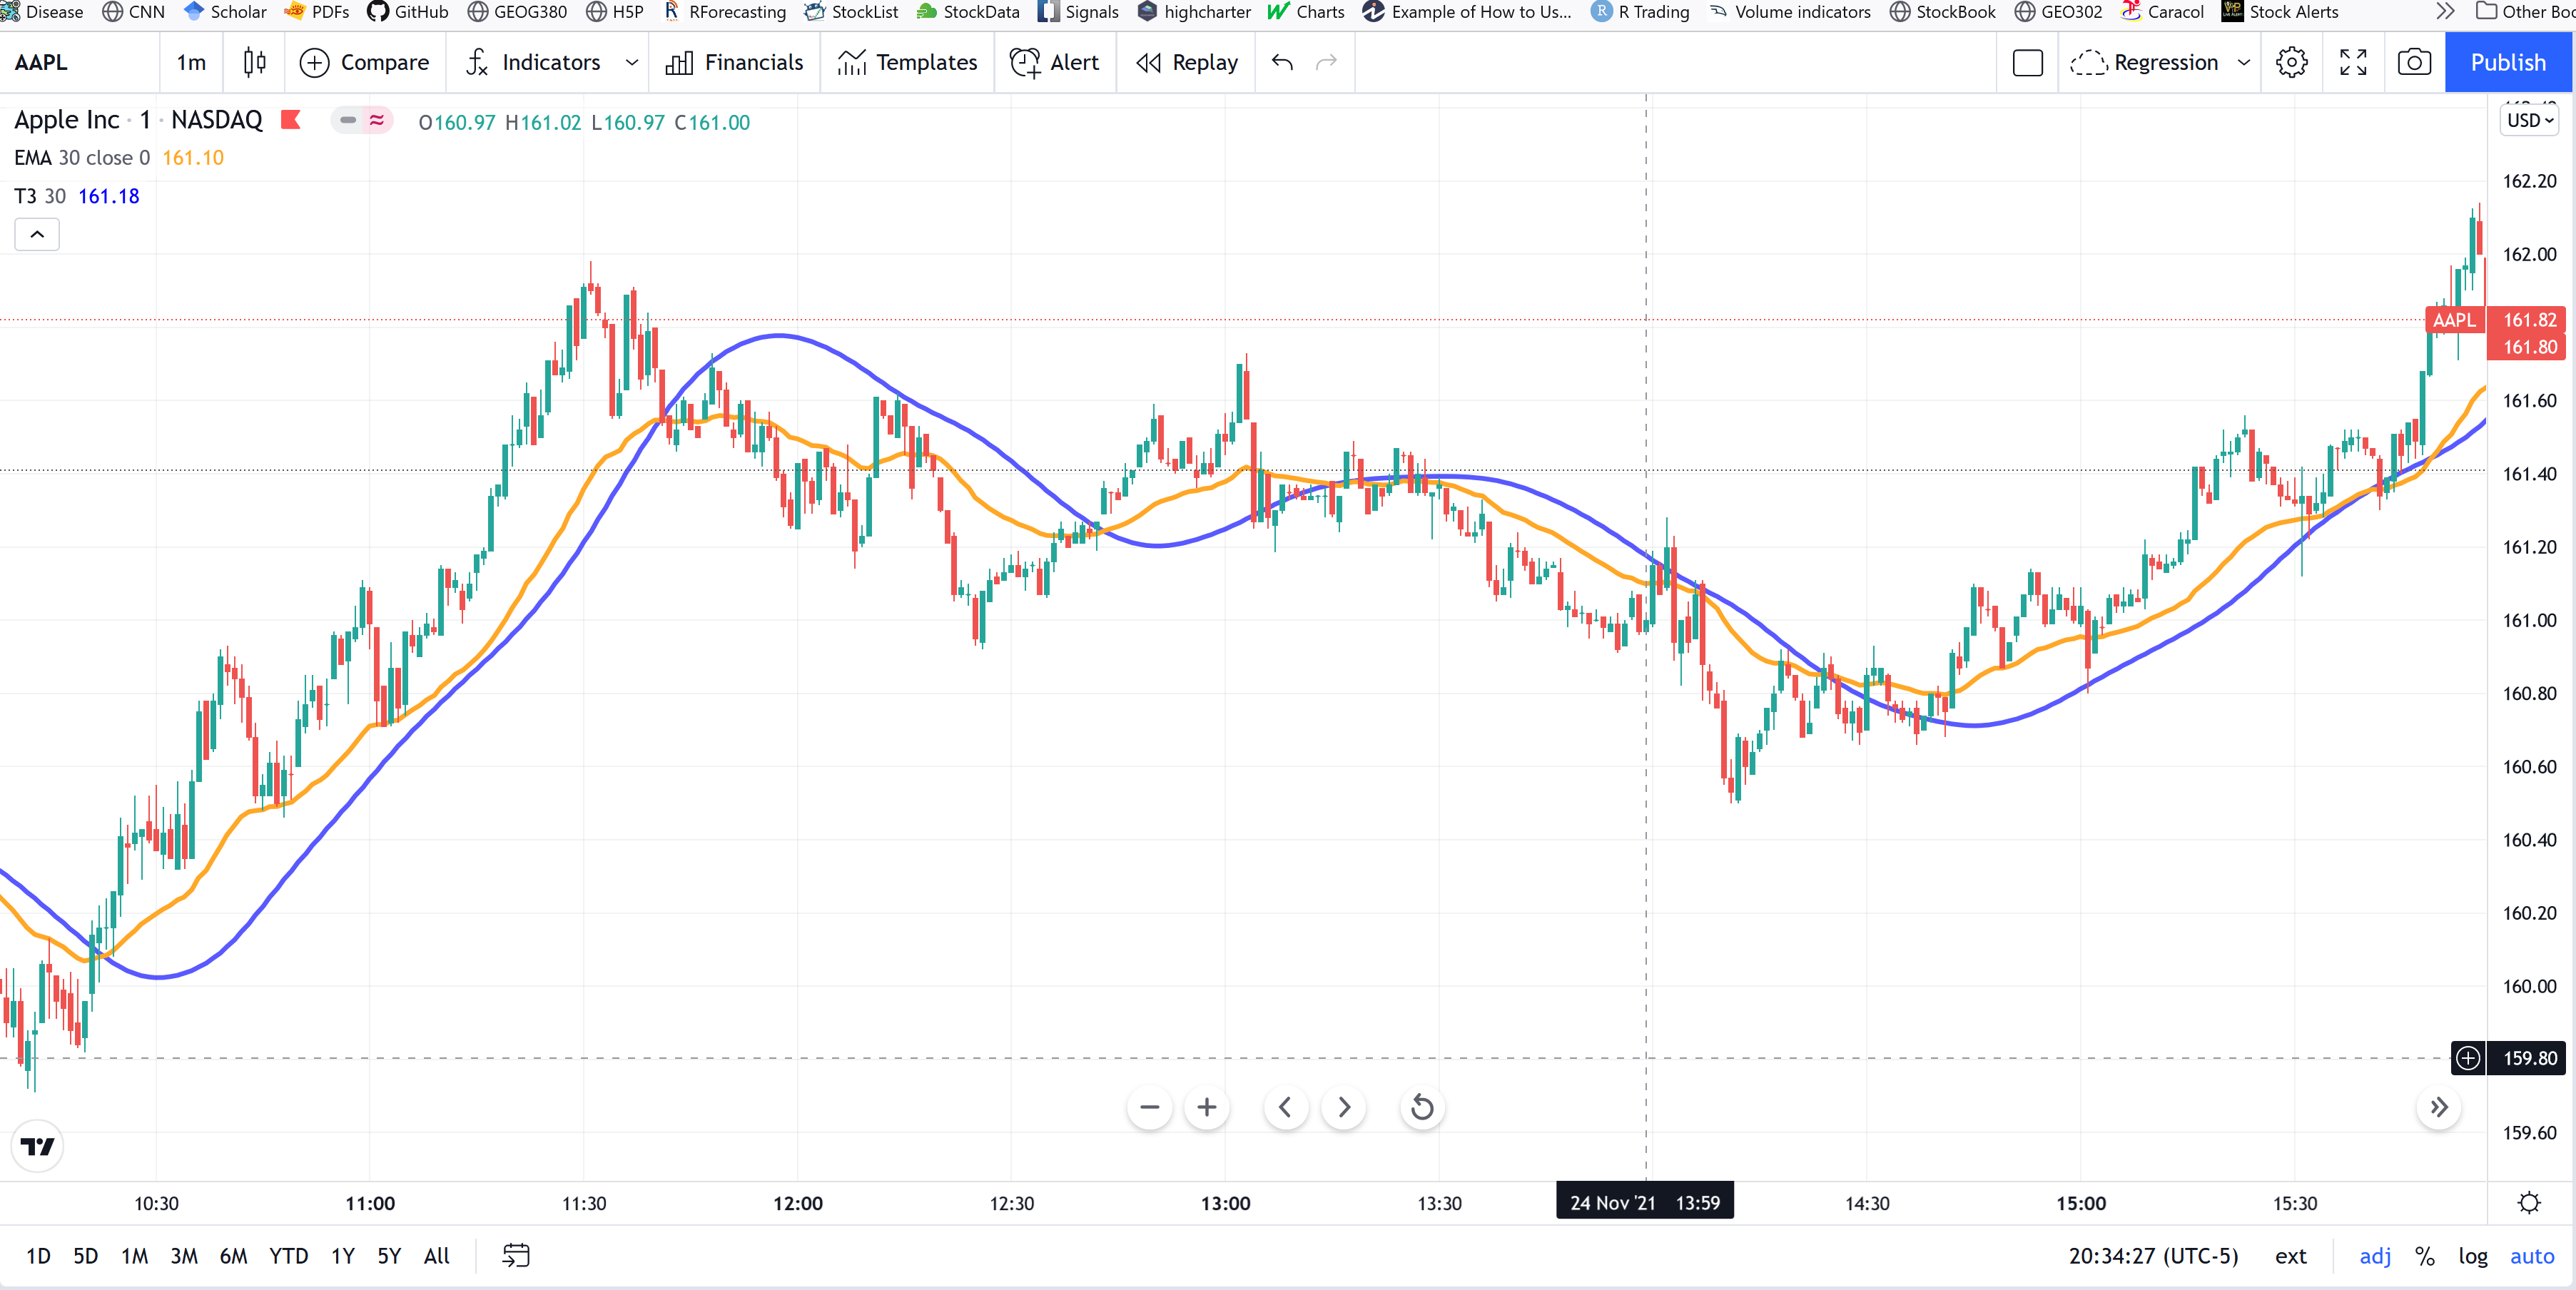The image size is (2576, 1290).
Task: Expand the Indicators favorites dropdown arrow
Action: (x=632, y=62)
